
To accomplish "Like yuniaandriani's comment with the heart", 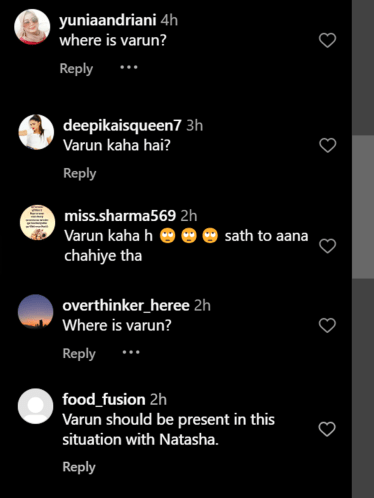I will [x=327, y=40].
